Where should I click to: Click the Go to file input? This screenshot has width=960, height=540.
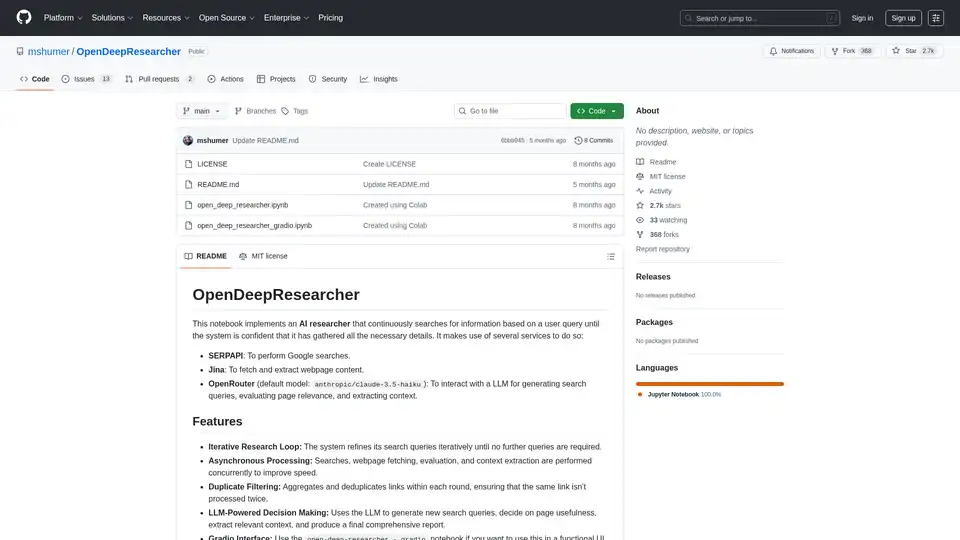(510, 111)
